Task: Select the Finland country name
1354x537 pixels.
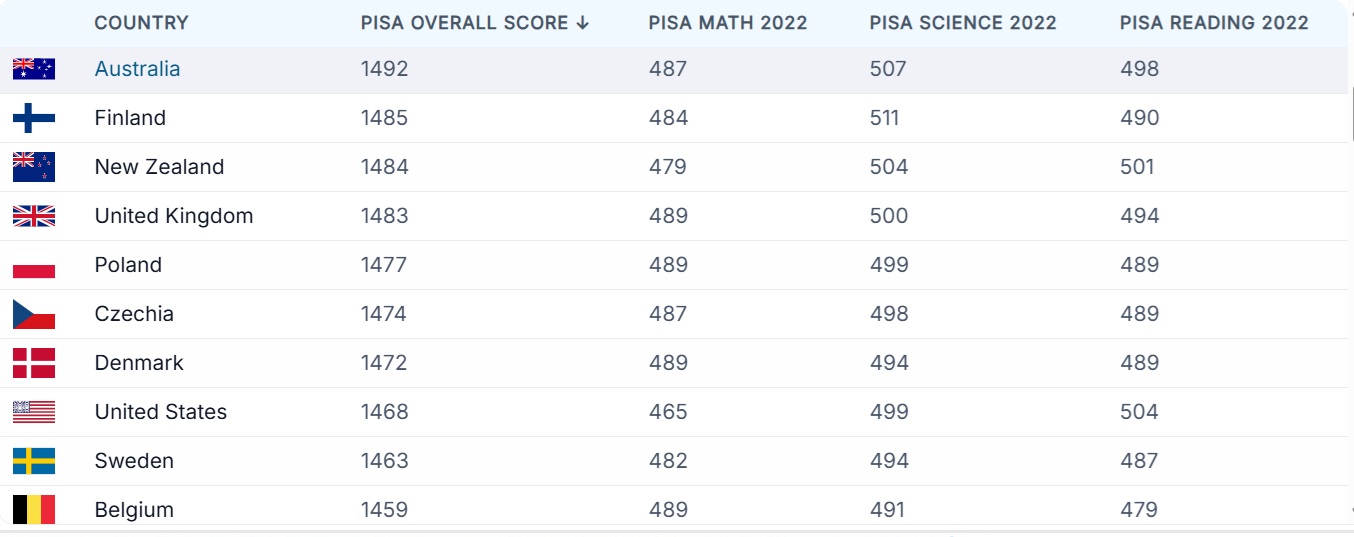Action: pyautogui.click(x=130, y=118)
